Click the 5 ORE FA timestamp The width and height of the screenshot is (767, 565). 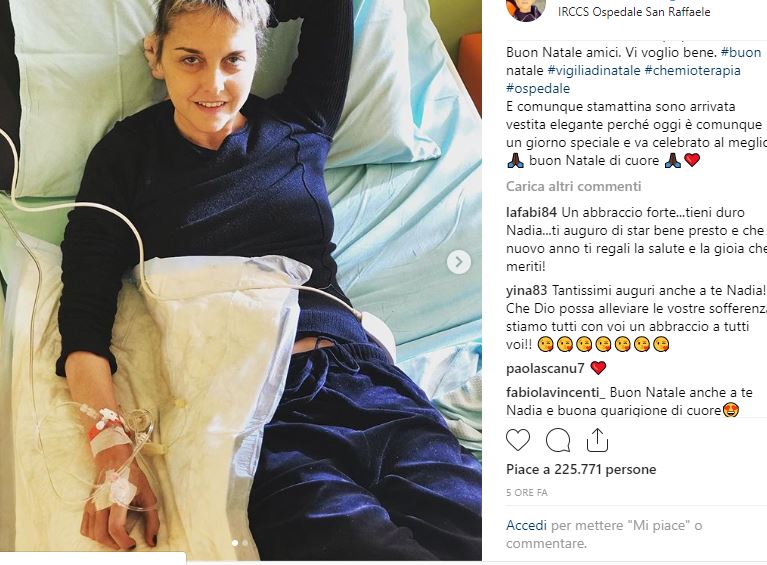point(526,493)
